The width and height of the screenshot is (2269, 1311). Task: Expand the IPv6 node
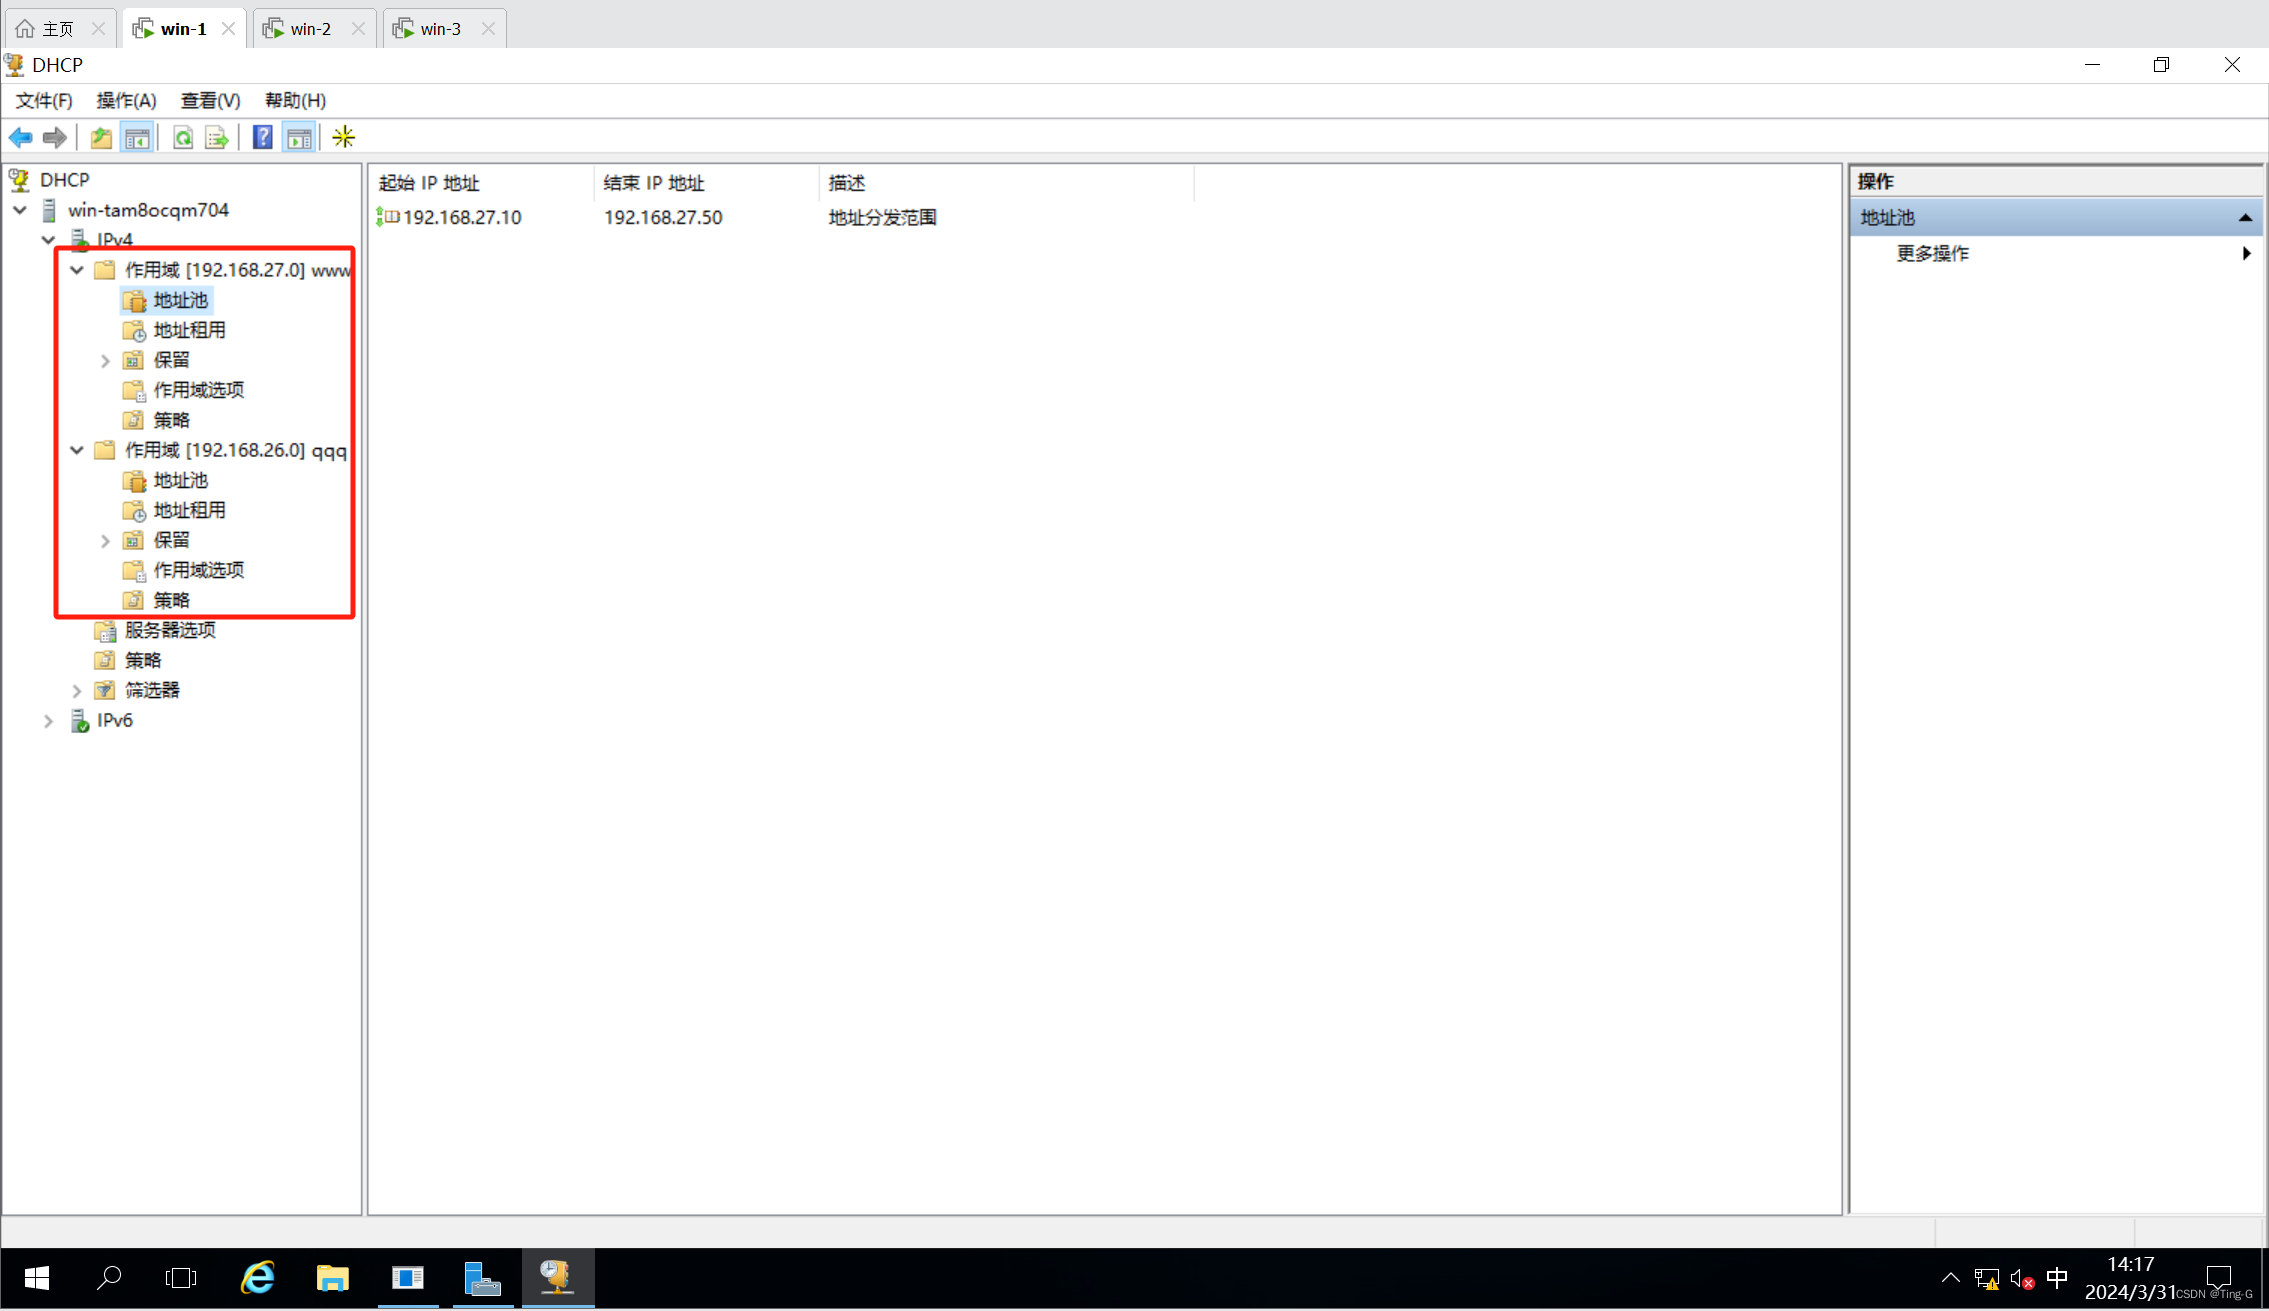coord(48,720)
